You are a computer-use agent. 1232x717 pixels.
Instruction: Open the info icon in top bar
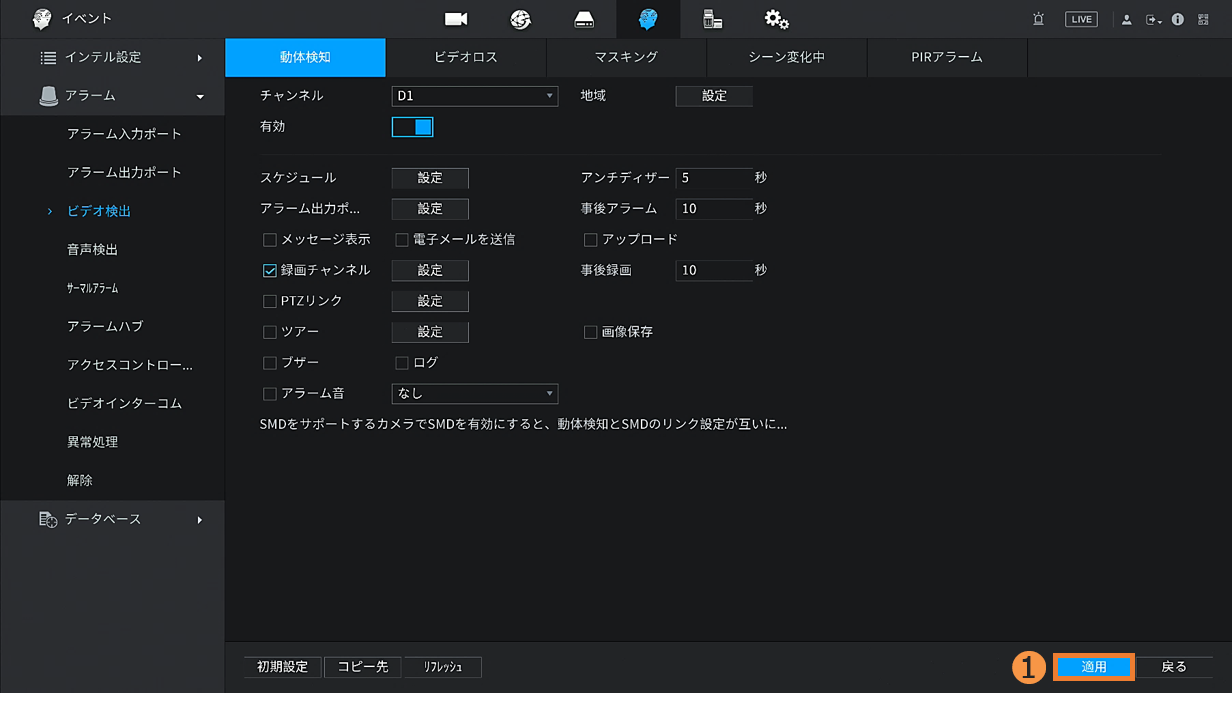coord(1177,19)
